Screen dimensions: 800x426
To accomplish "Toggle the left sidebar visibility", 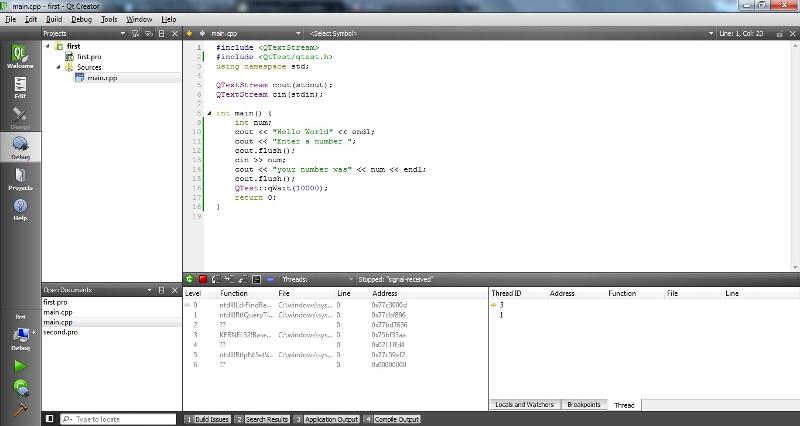I will (x=49, y=419).
